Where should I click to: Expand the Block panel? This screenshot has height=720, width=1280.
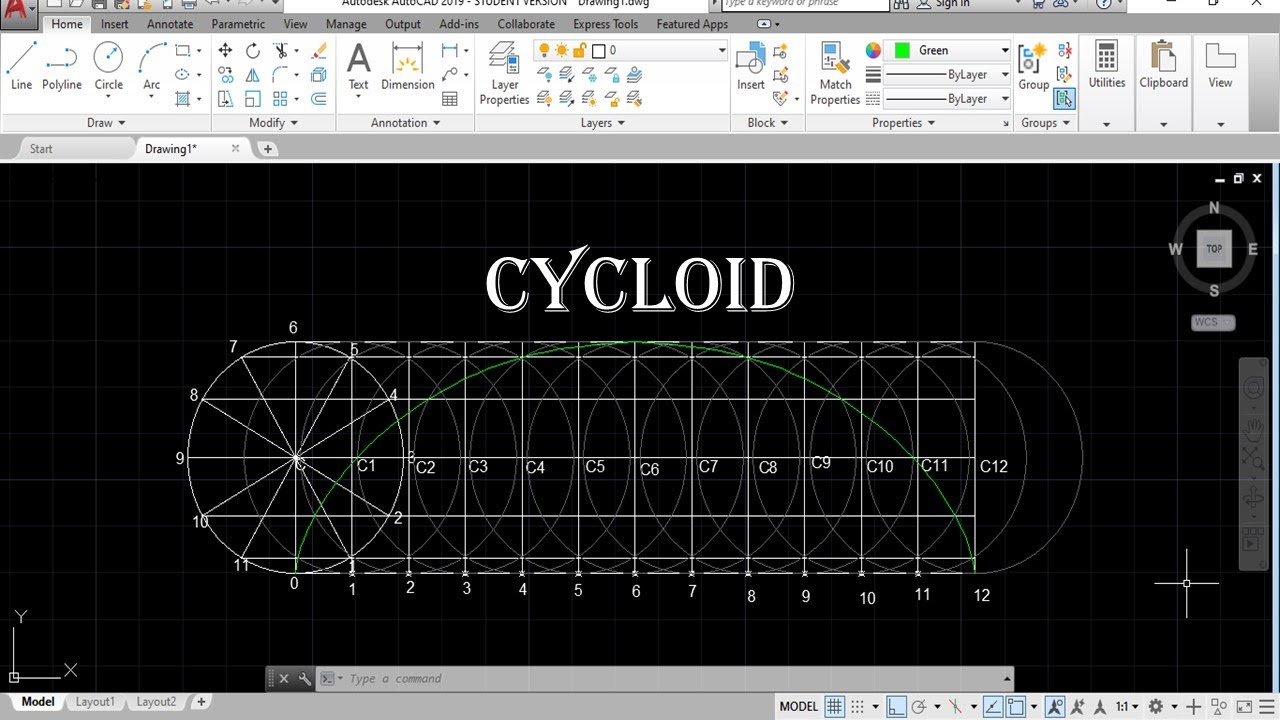click(x=767, y=123)
